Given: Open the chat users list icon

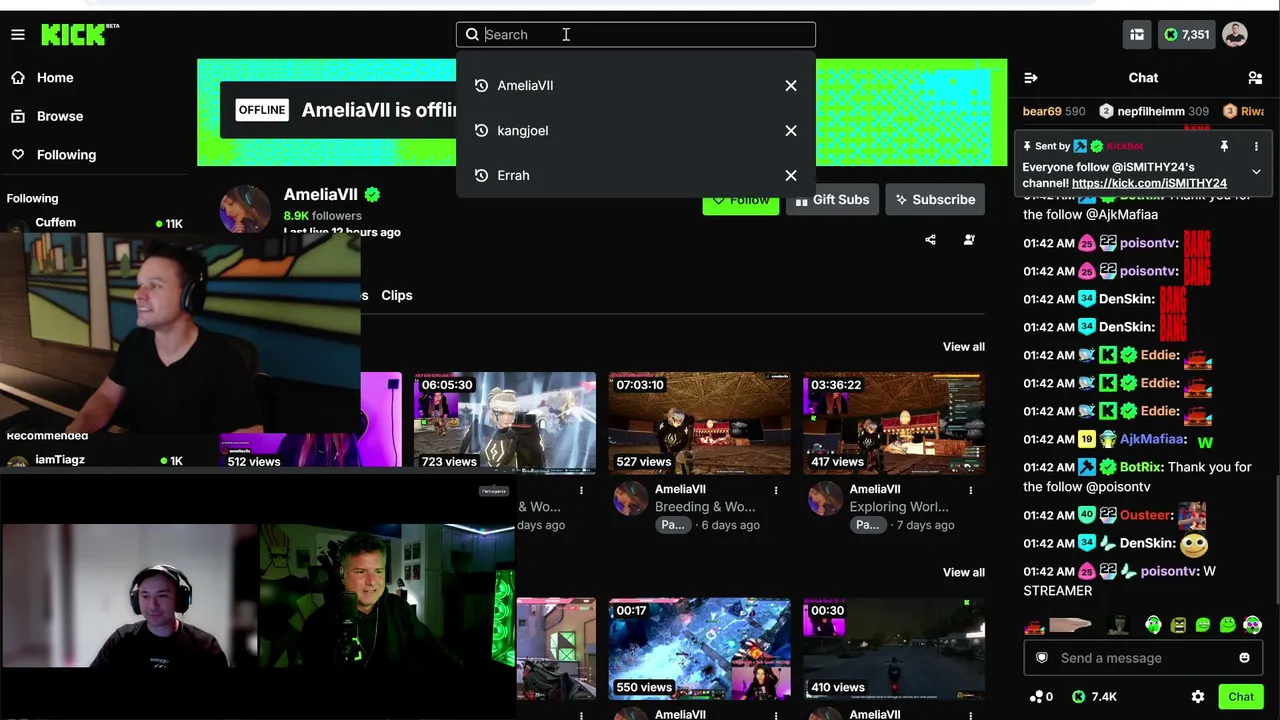Looking at the screenshot, I should (1255, 78).
